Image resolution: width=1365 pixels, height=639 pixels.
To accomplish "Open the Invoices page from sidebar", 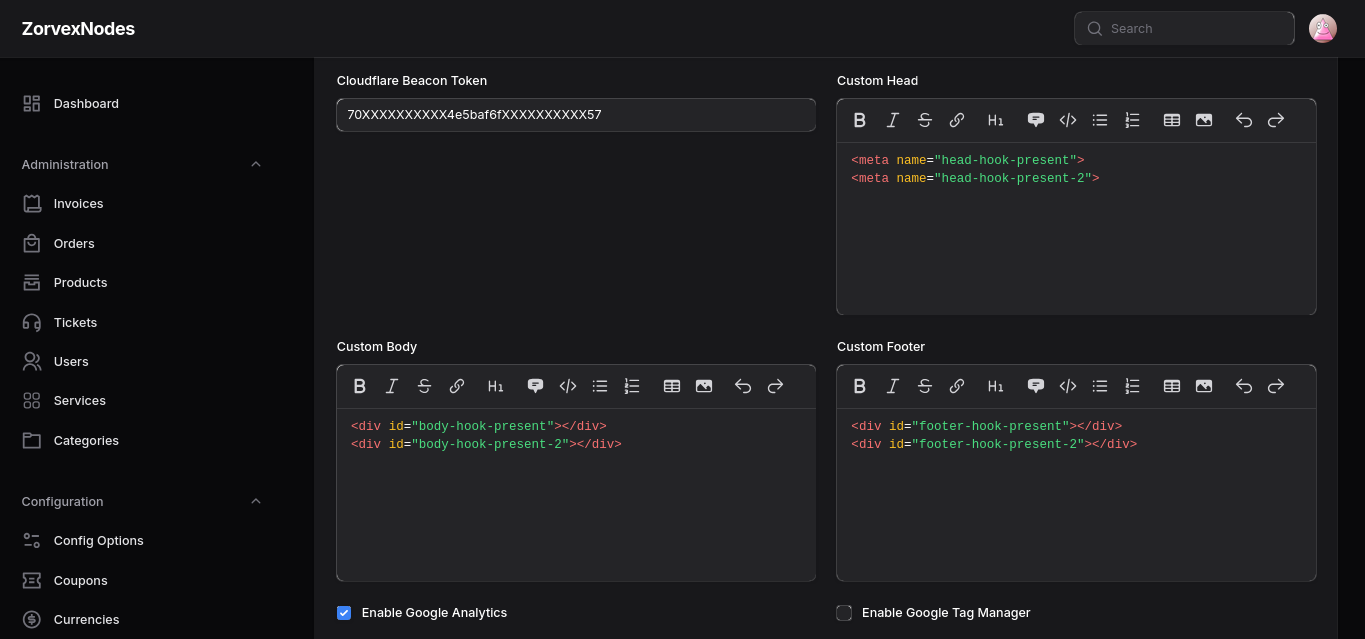I will pyautogui.click(x=78, y=204).
